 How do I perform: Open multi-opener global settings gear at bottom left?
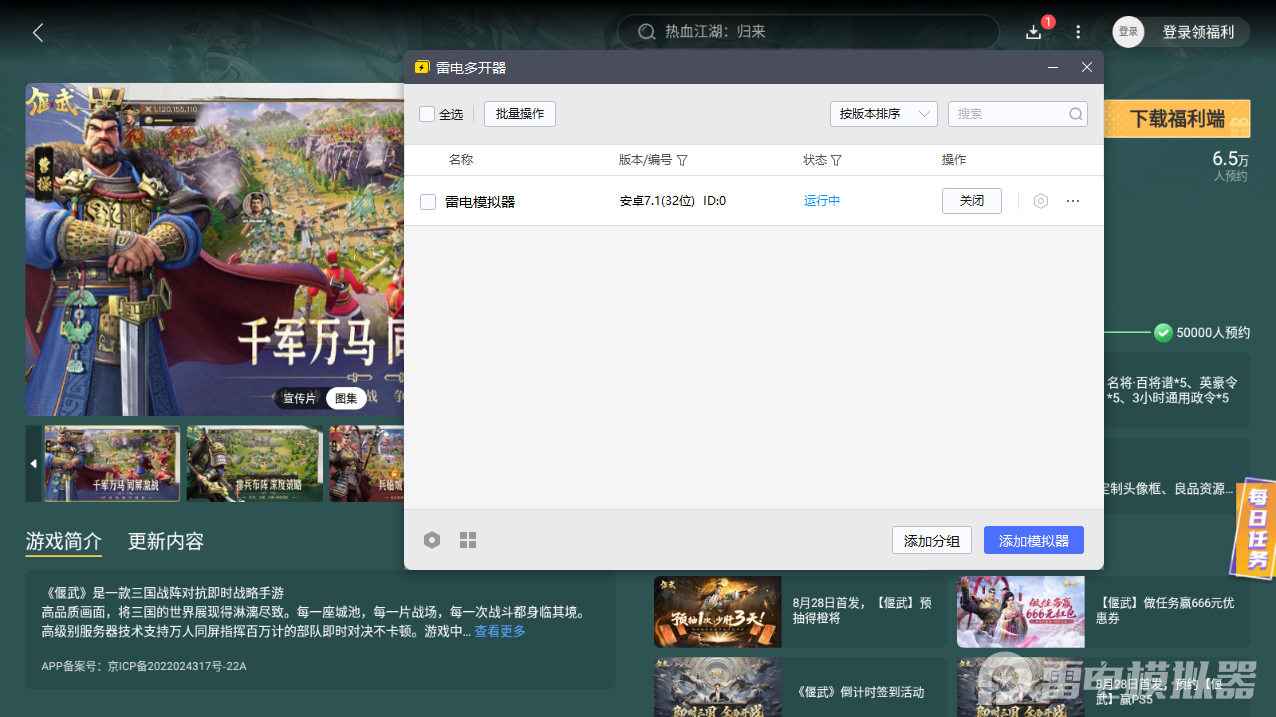coord(431,540)
